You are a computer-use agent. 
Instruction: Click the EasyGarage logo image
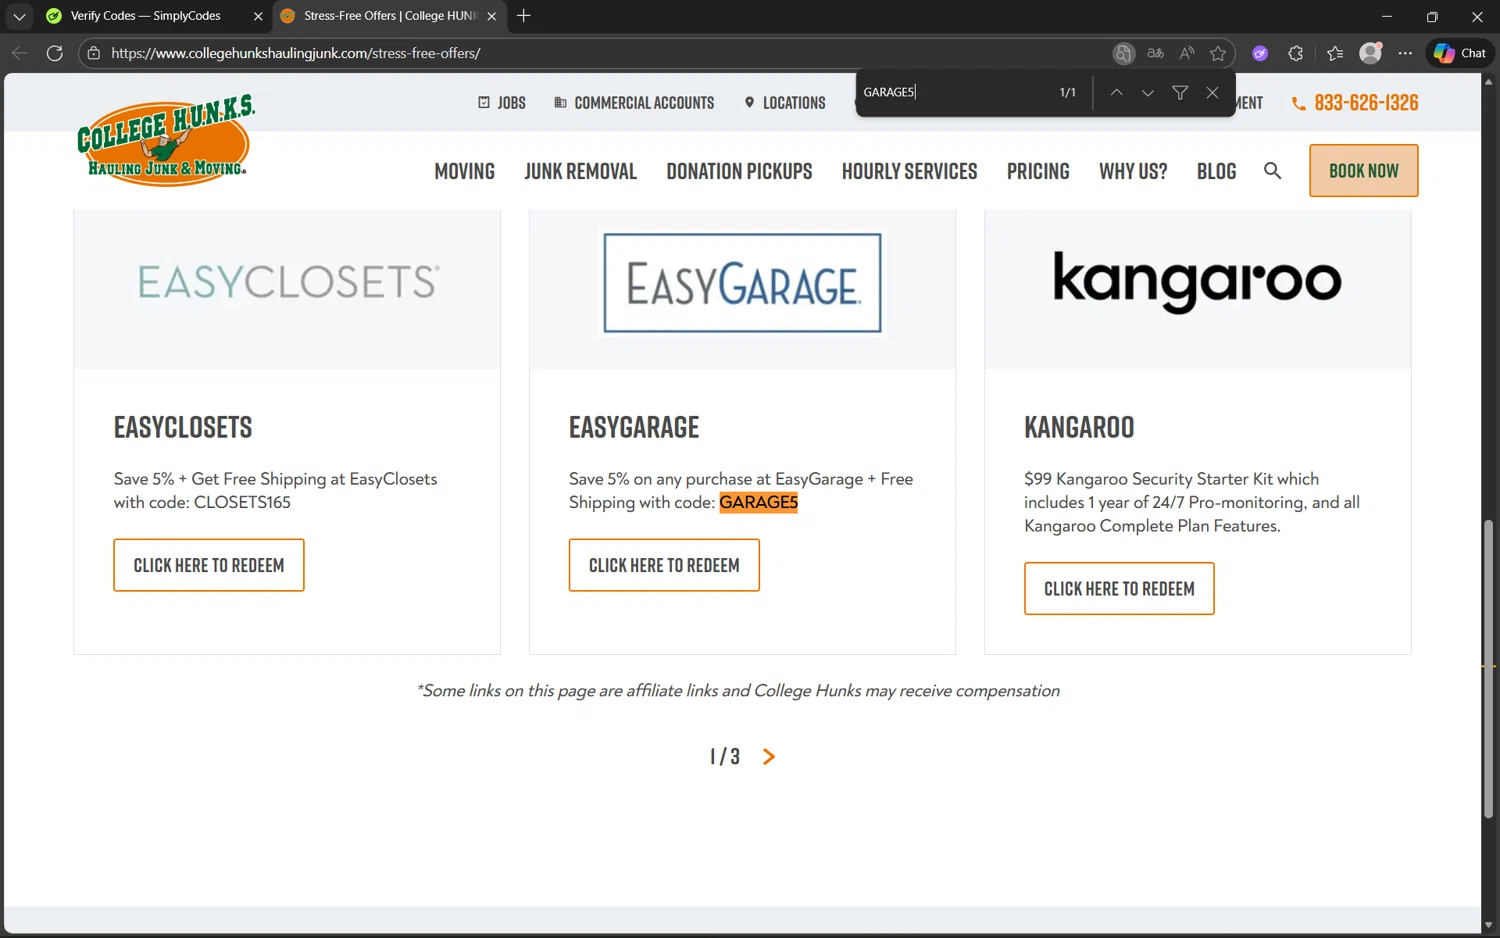743,283
